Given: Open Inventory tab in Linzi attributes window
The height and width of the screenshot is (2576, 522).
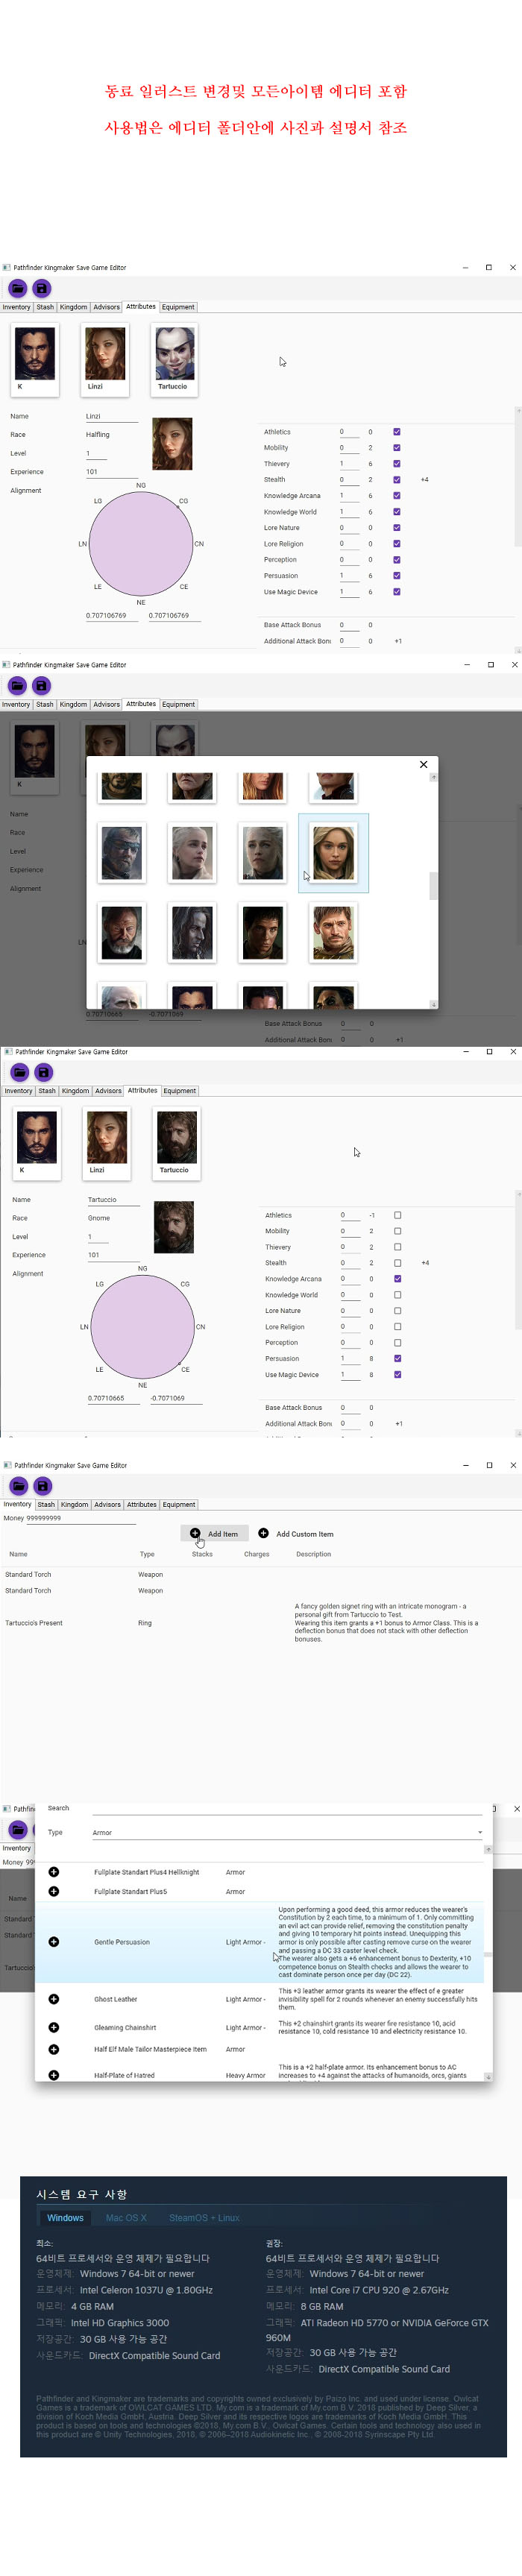Looking at the screenshot, I should click(17, 307).
